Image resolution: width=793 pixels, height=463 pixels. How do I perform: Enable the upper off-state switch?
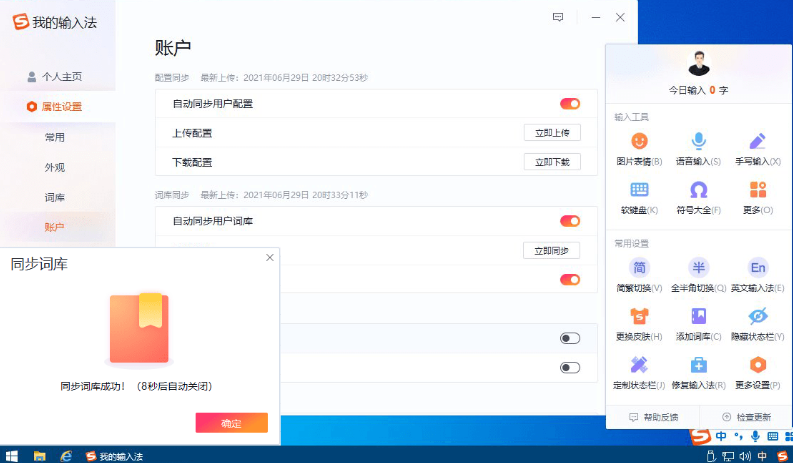point(570,339)
